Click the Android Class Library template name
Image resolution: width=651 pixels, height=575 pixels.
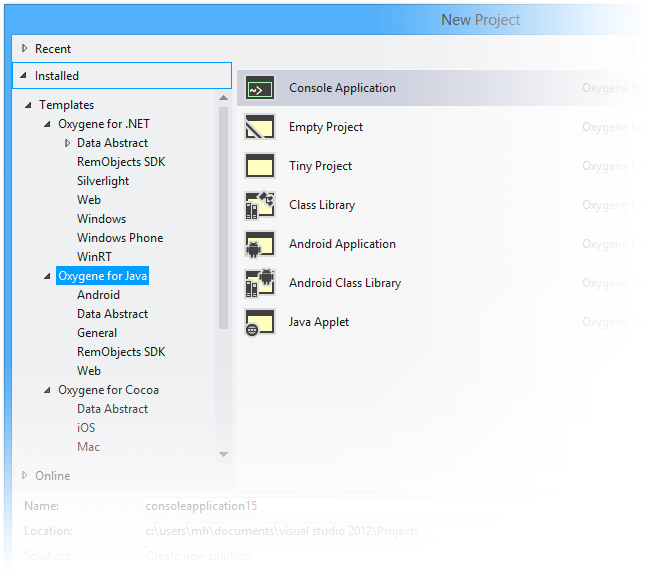[345, 283]
